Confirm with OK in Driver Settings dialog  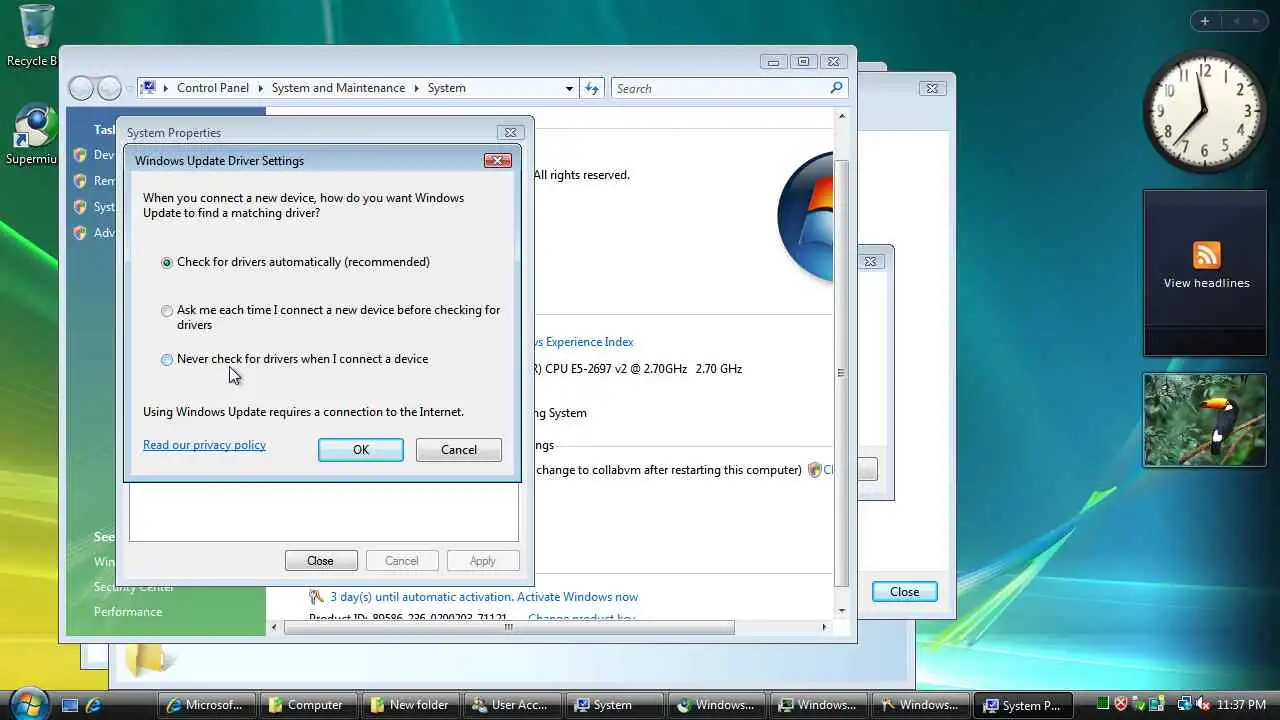tap(361, 450)
